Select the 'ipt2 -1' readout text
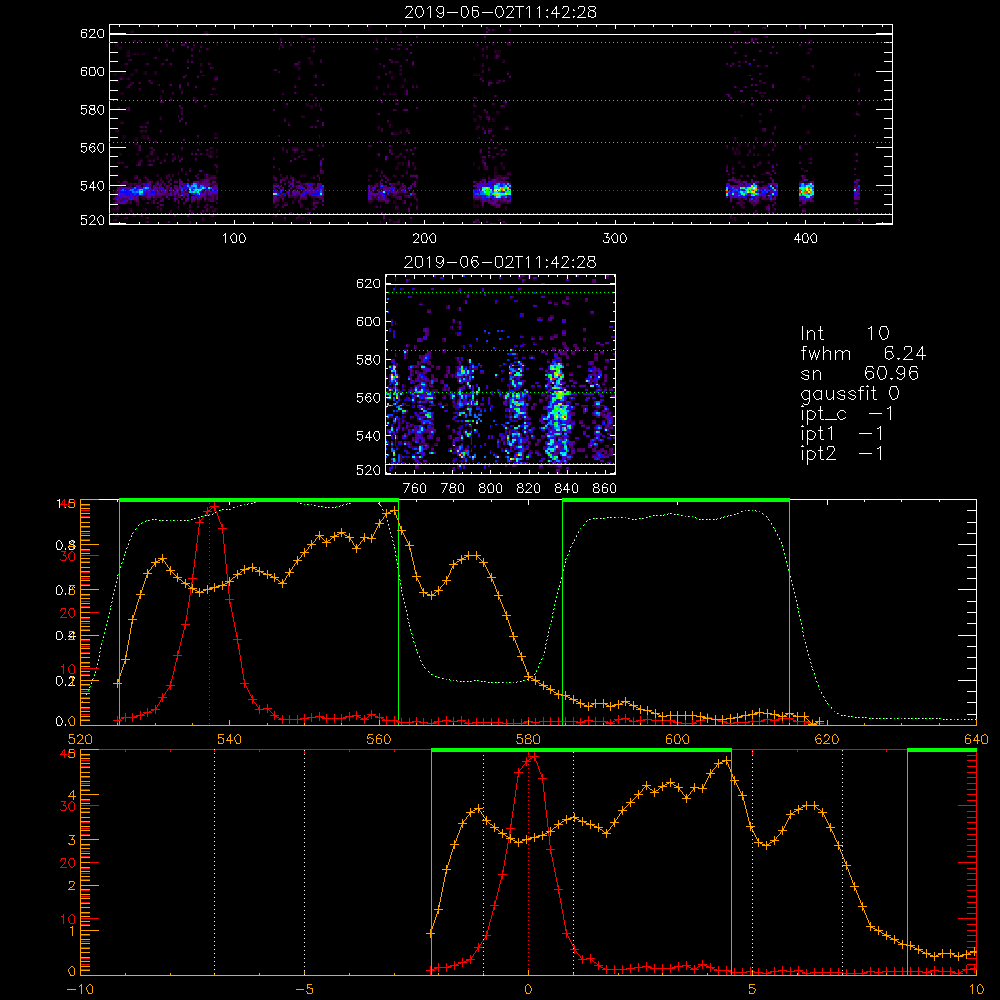1000x1000 pixels. 842,454
